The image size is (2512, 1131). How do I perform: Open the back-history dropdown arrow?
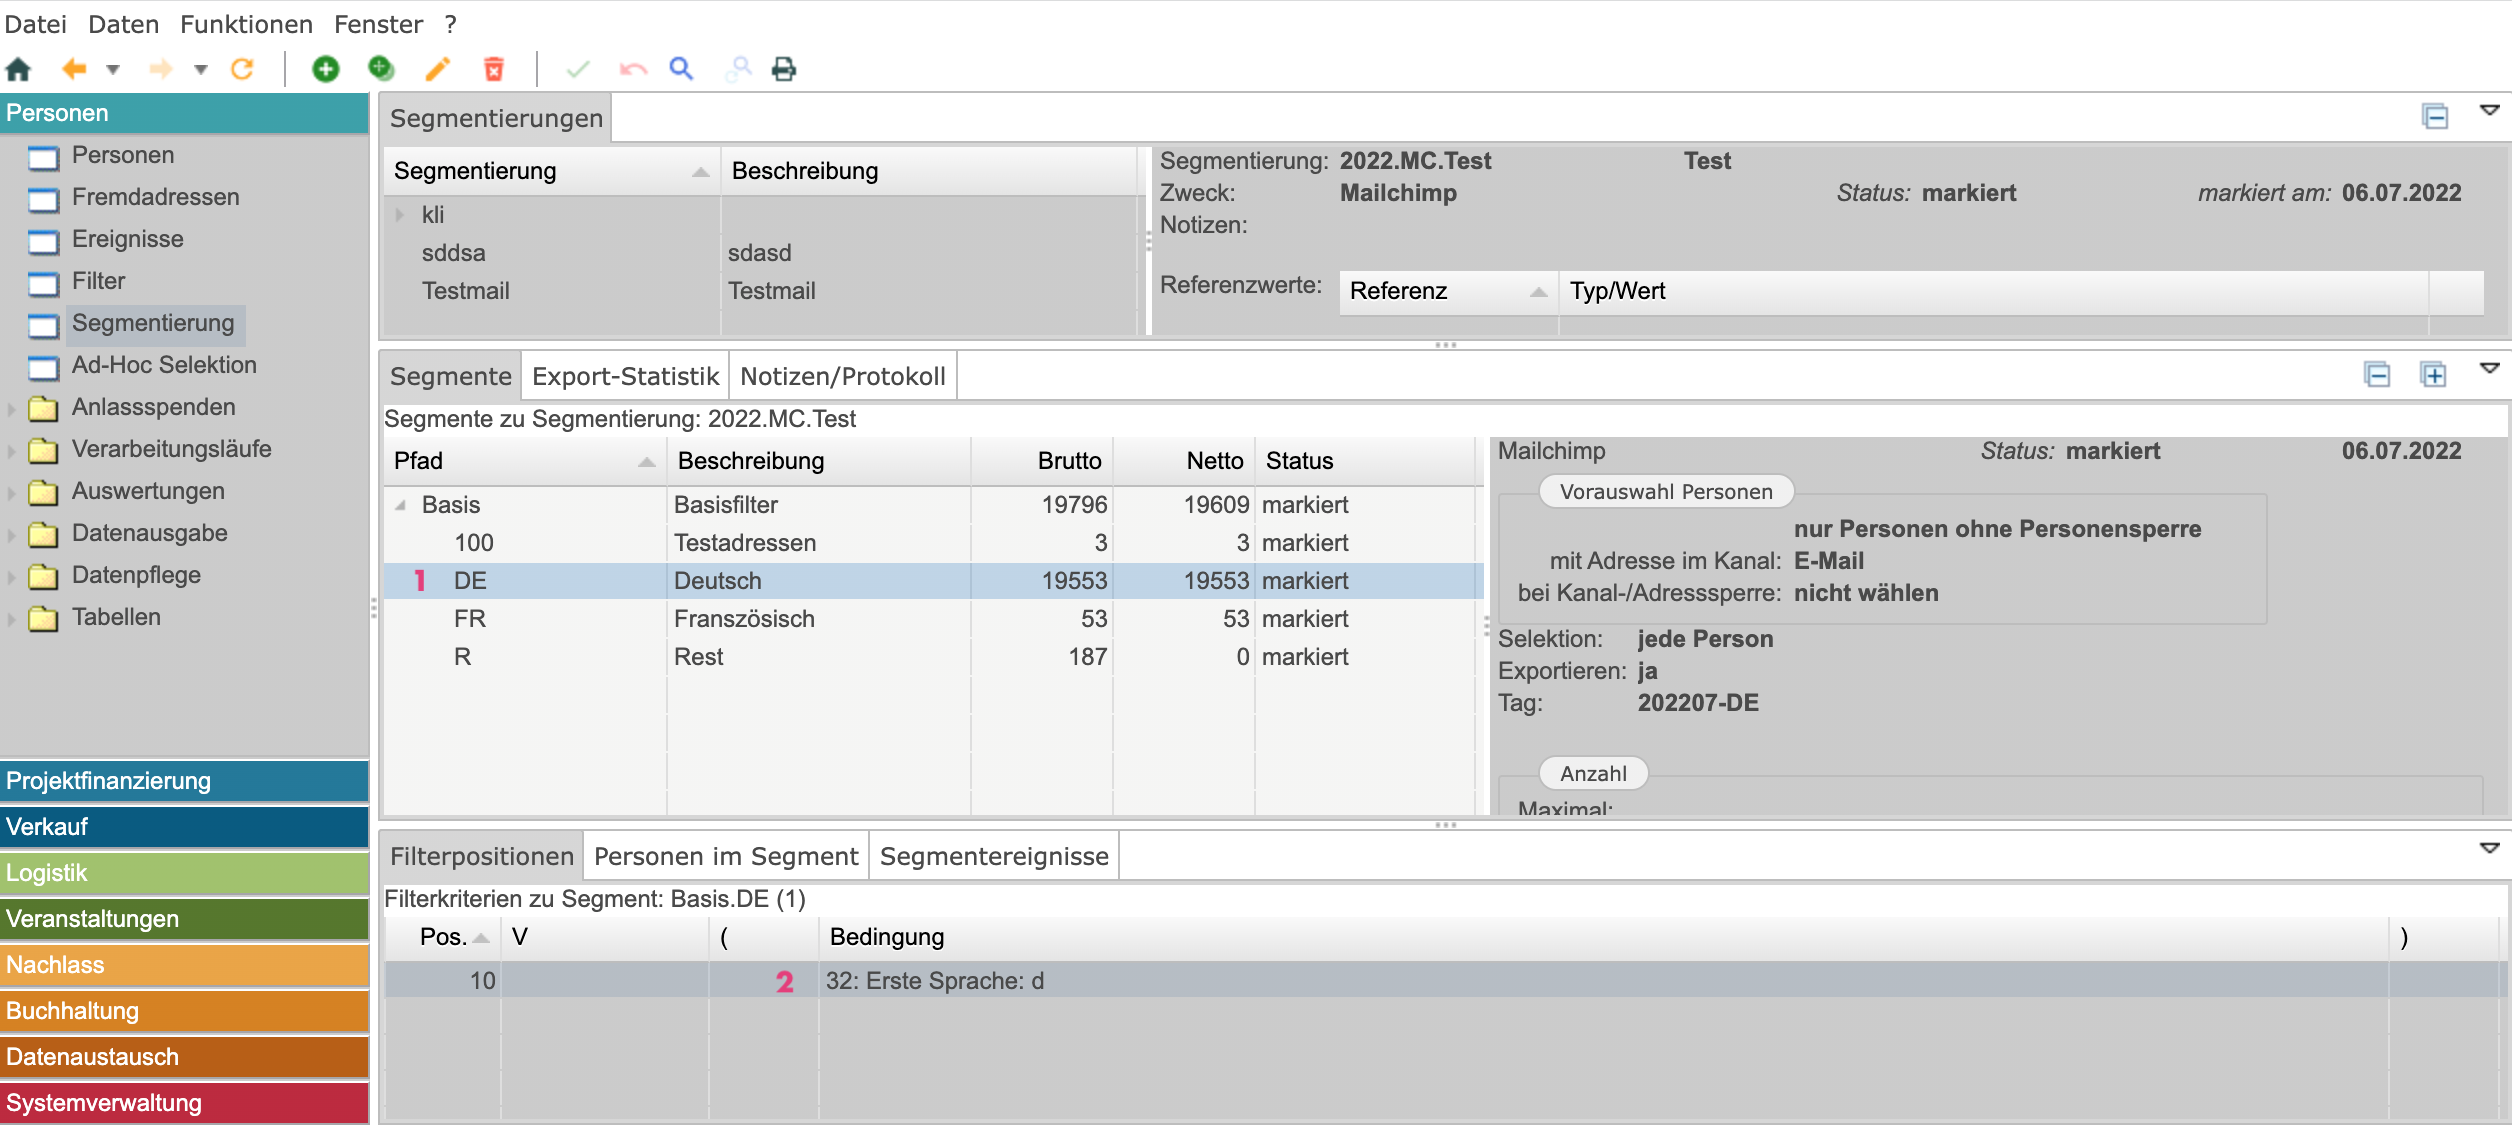tap(113, 69)
